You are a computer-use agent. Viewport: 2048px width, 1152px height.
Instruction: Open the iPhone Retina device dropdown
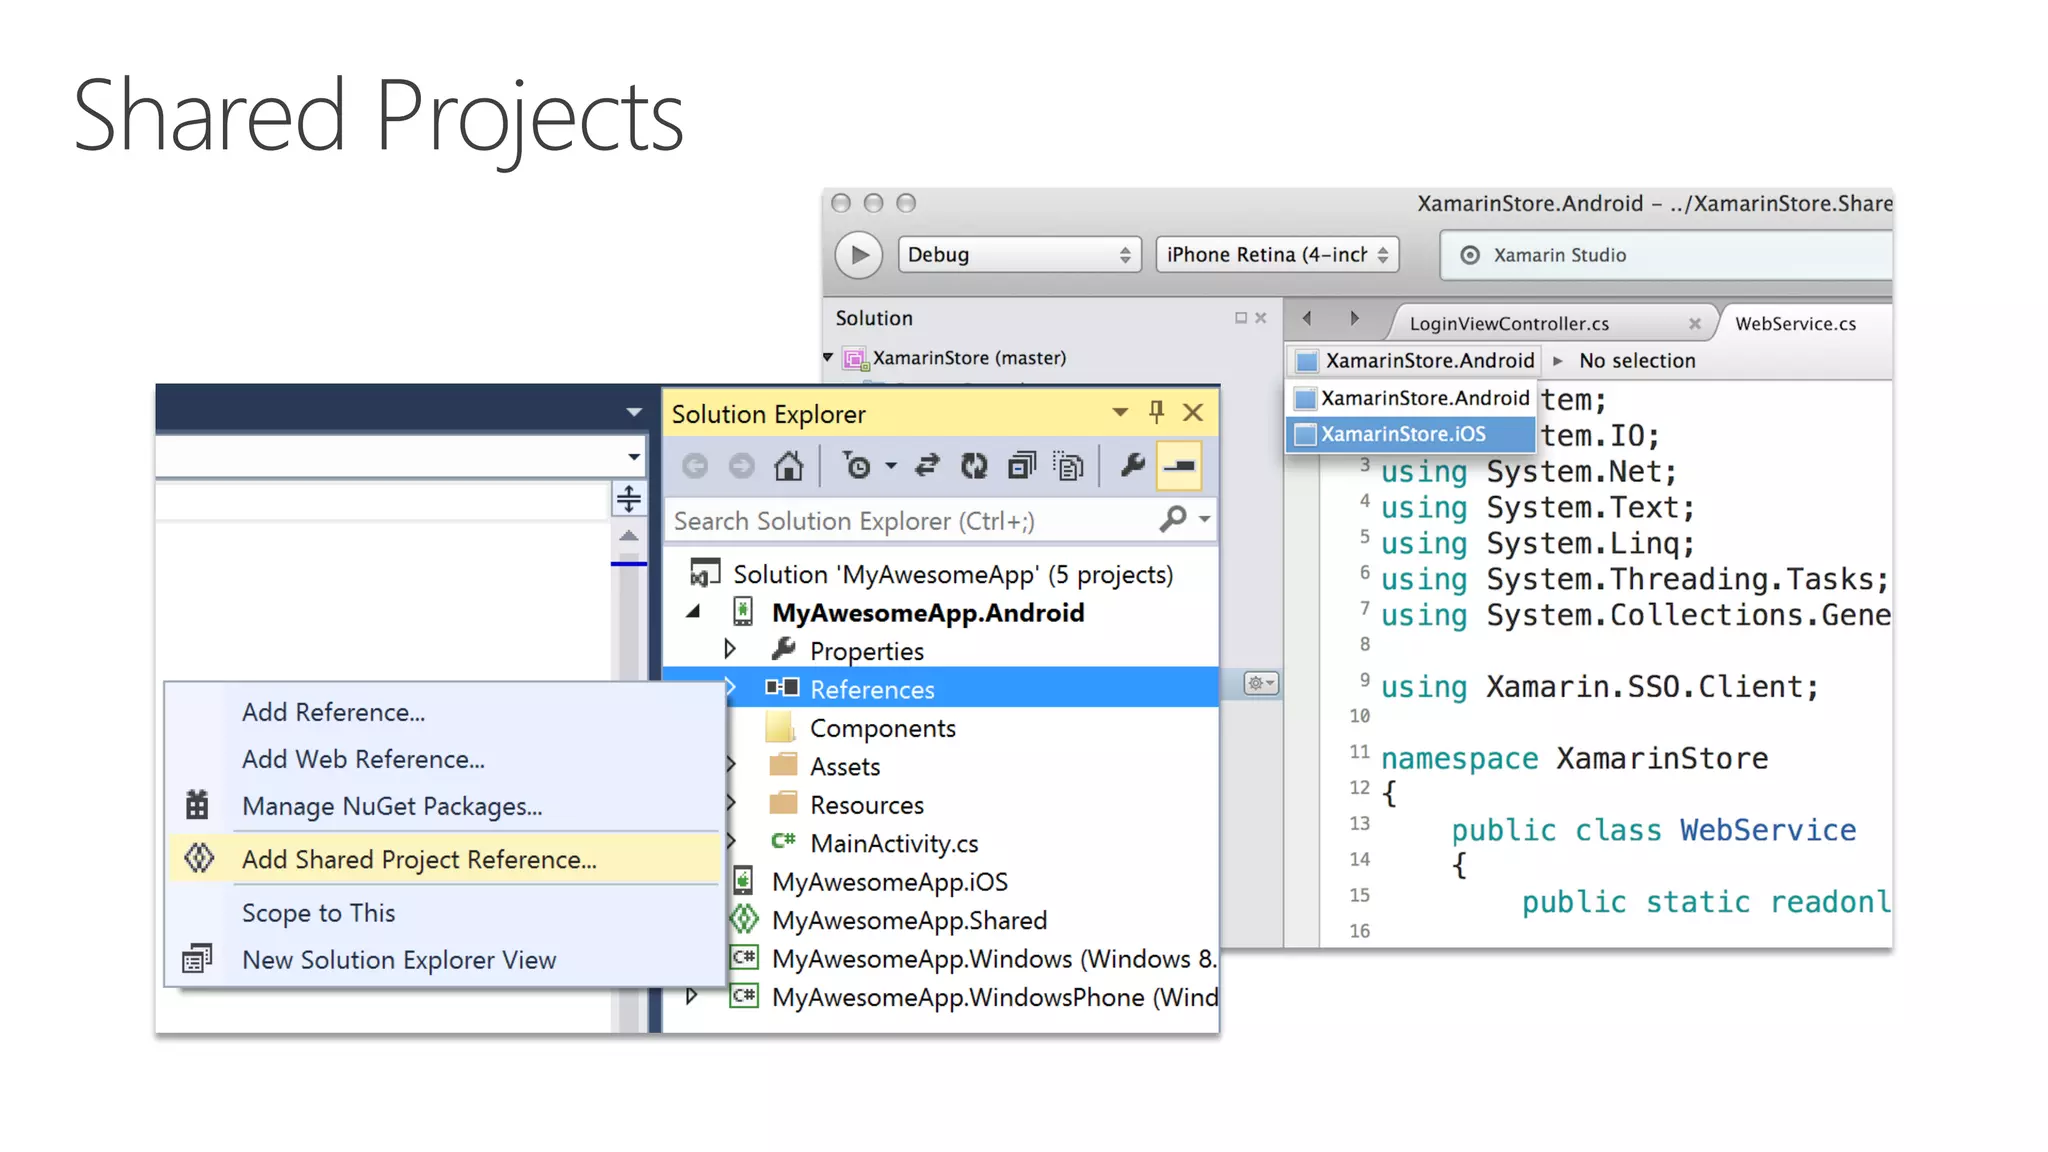1276,255
